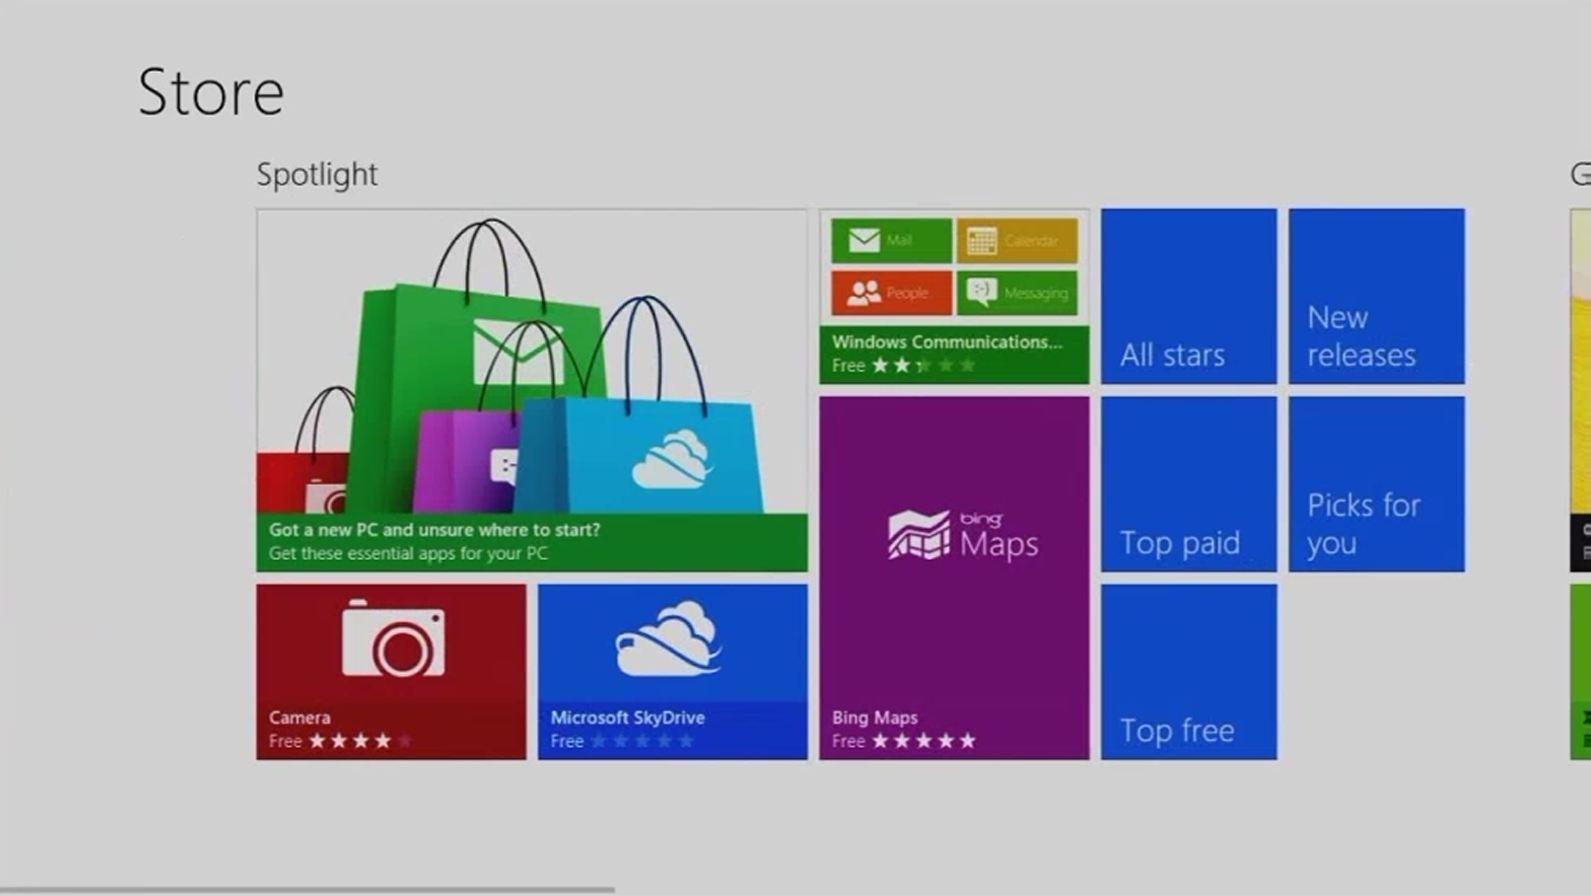The width and height of the screenshot is (1591, 895).
Task: Open the Microsoft SkyDrive cloud icon tile
Action: 672,672
